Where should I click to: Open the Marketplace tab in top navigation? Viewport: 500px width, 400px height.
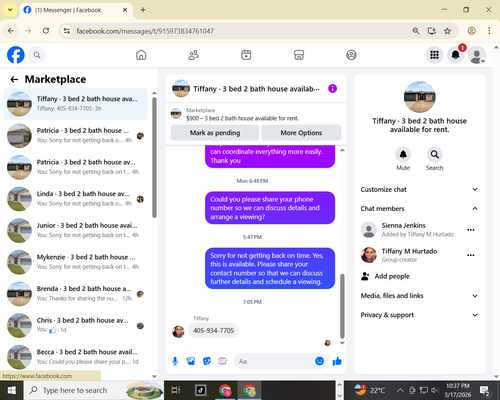pos(299,55)
